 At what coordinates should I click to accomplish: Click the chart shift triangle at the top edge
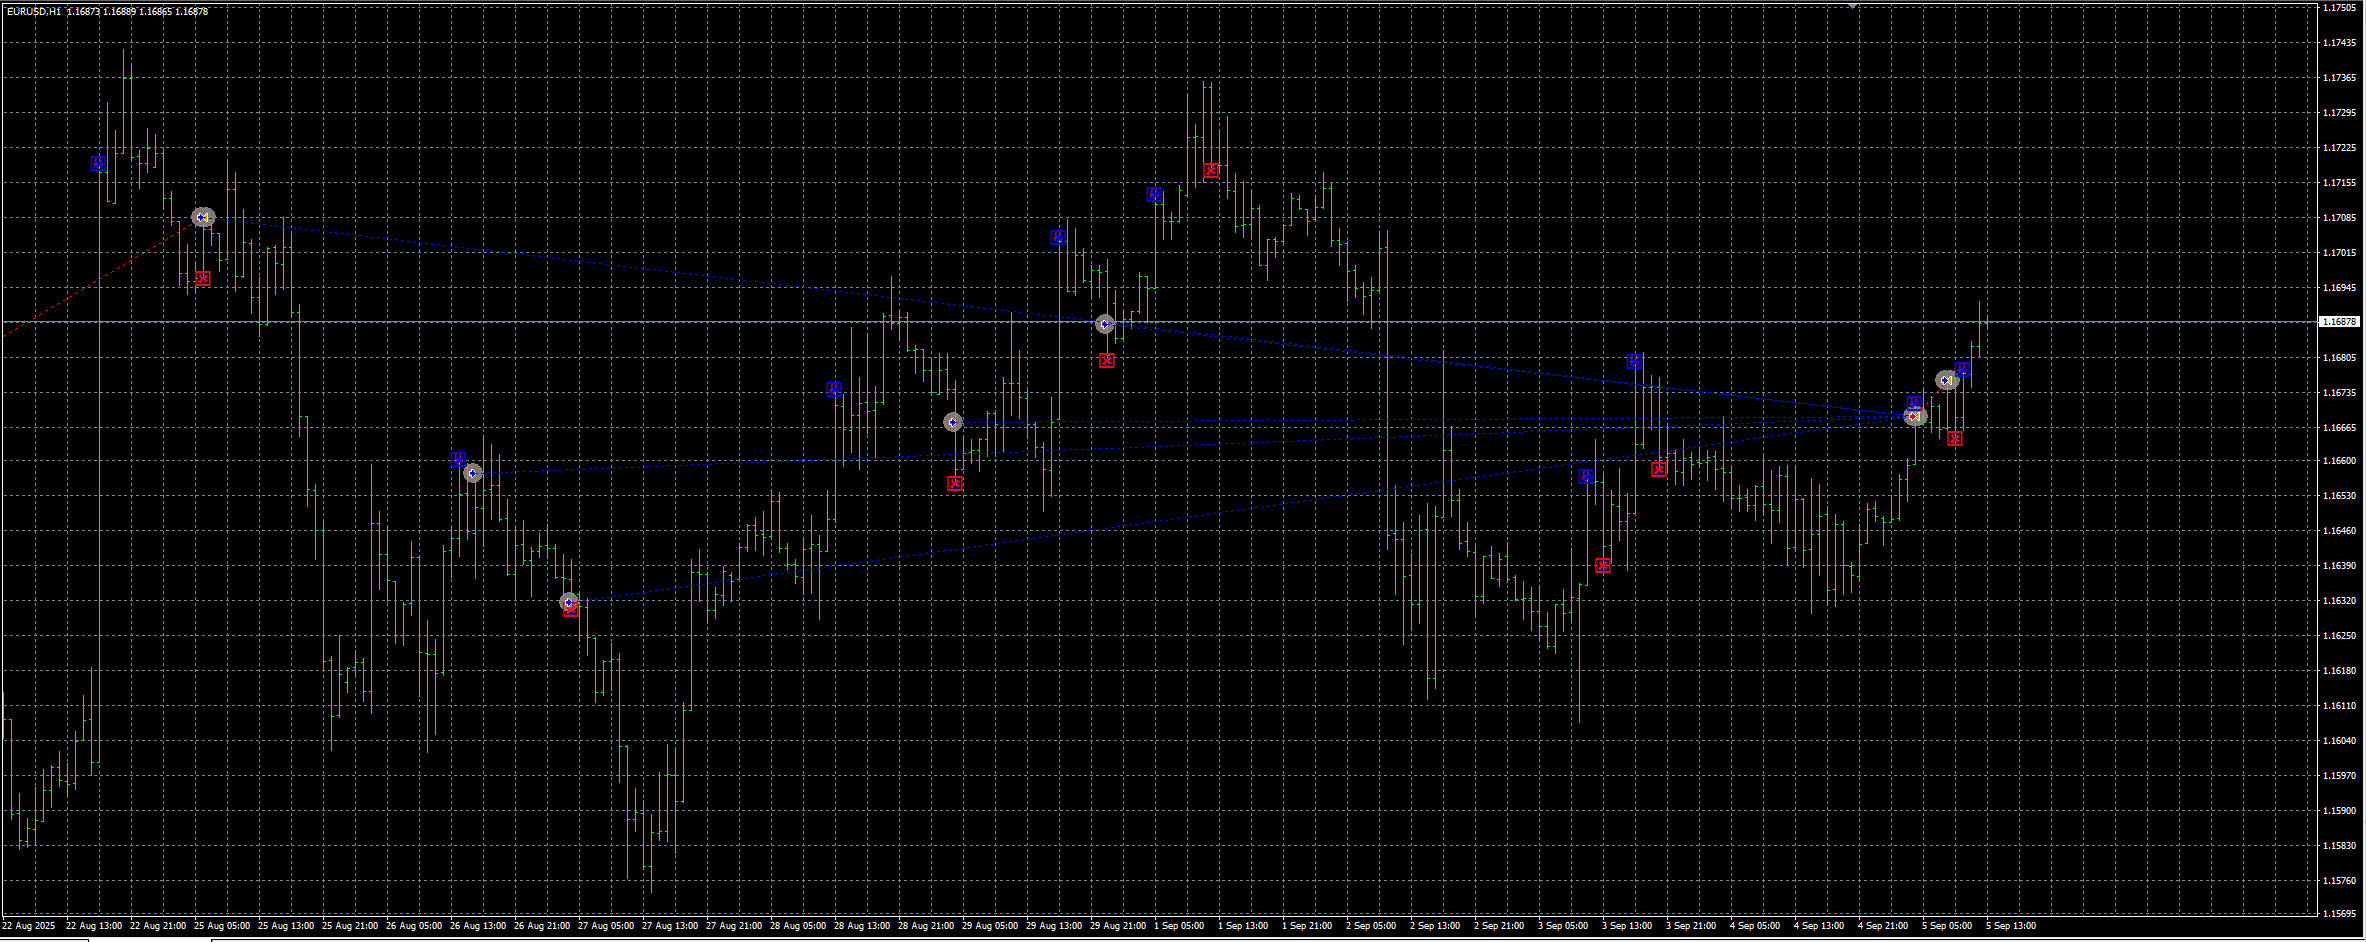pos(1852,6)
